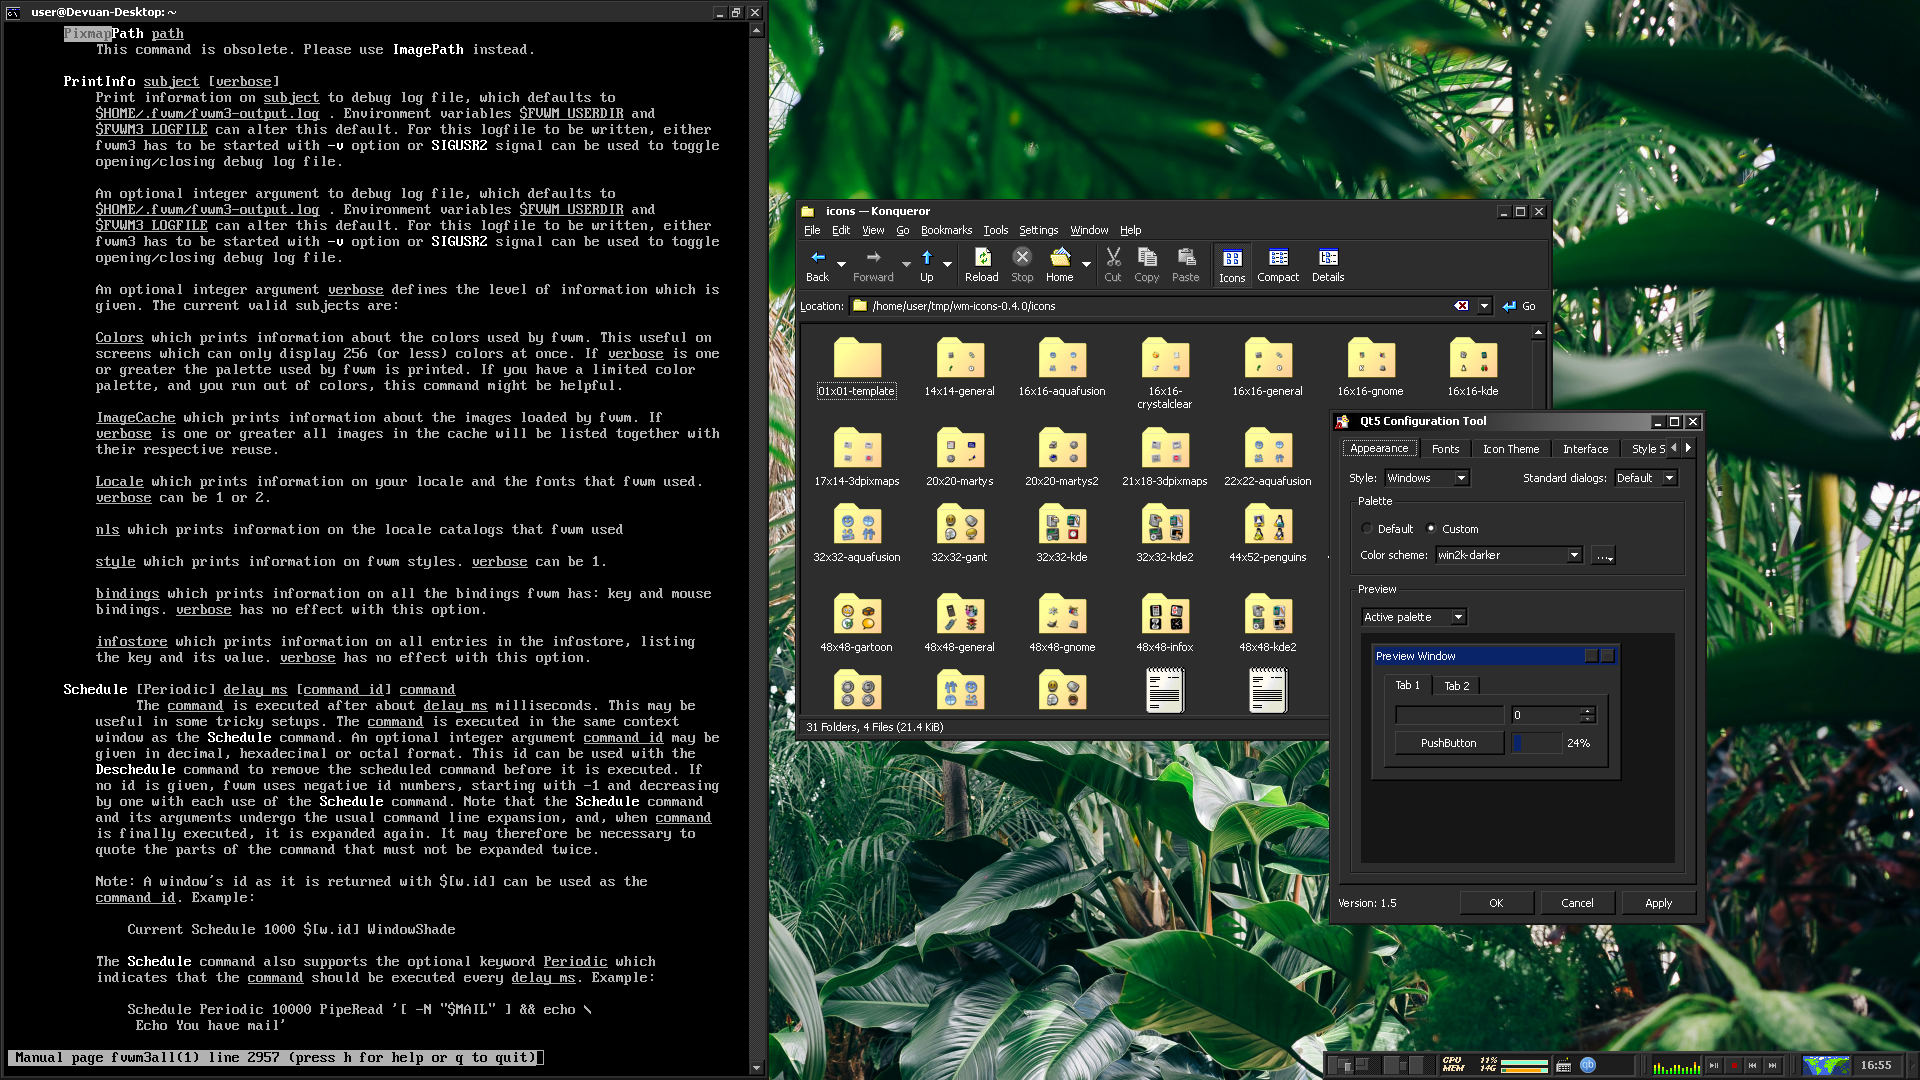This screenshot has width=1920, height=1080.
Task: Open the Active palette preview dropdown
Action: click(1414, 617)
